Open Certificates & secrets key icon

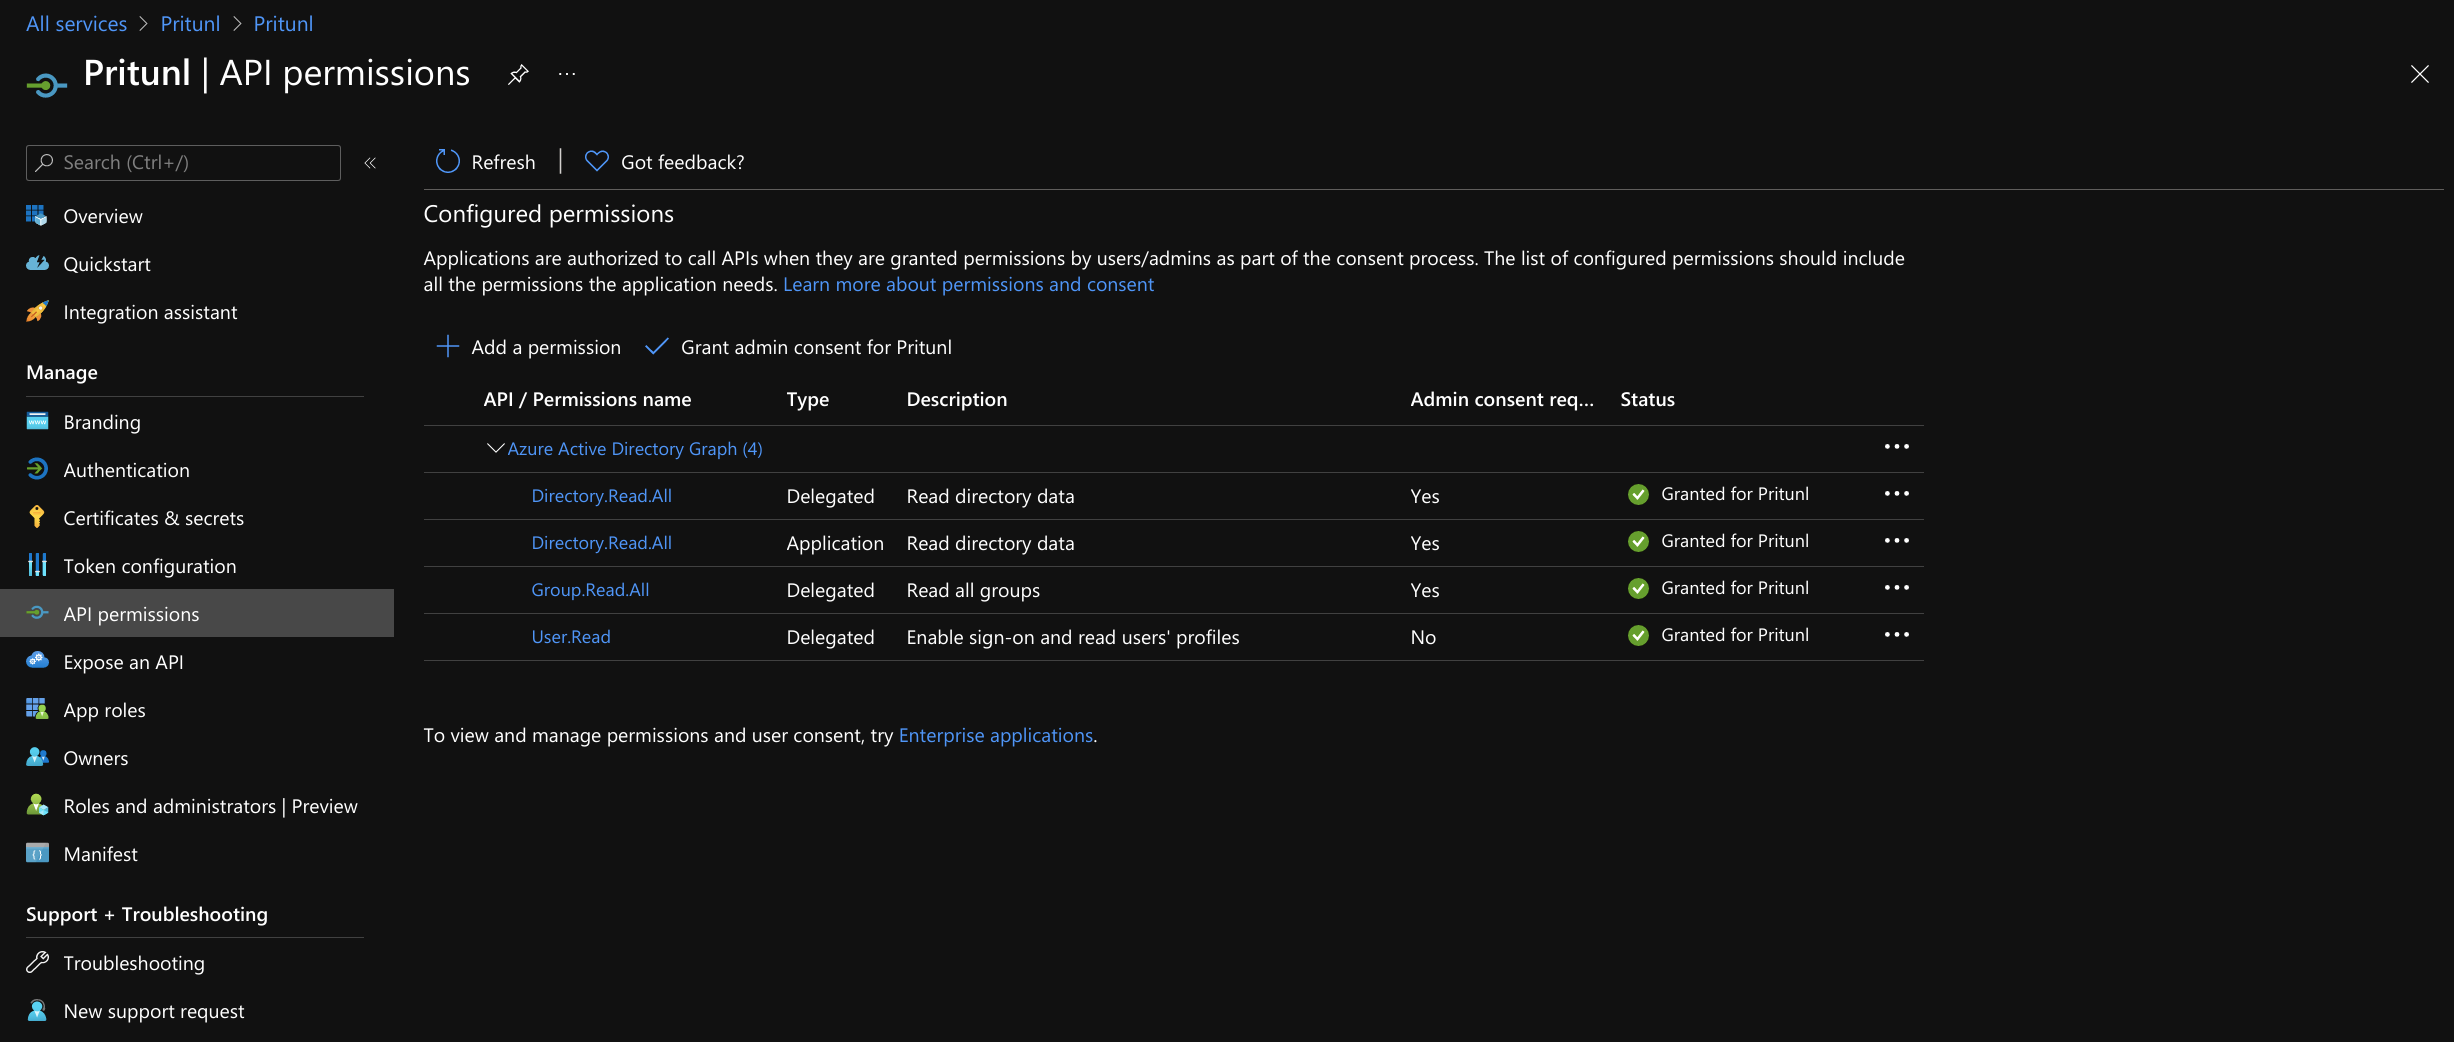click(x=37, y=517)
